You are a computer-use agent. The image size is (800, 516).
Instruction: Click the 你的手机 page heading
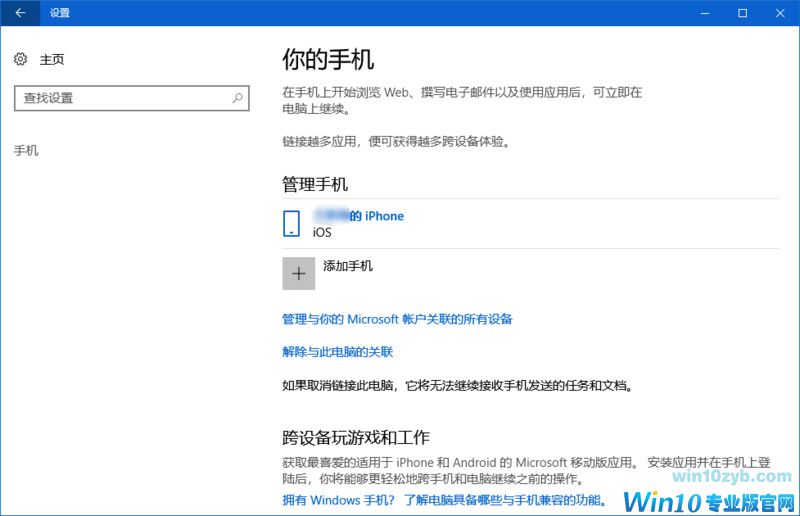point(328,60)
